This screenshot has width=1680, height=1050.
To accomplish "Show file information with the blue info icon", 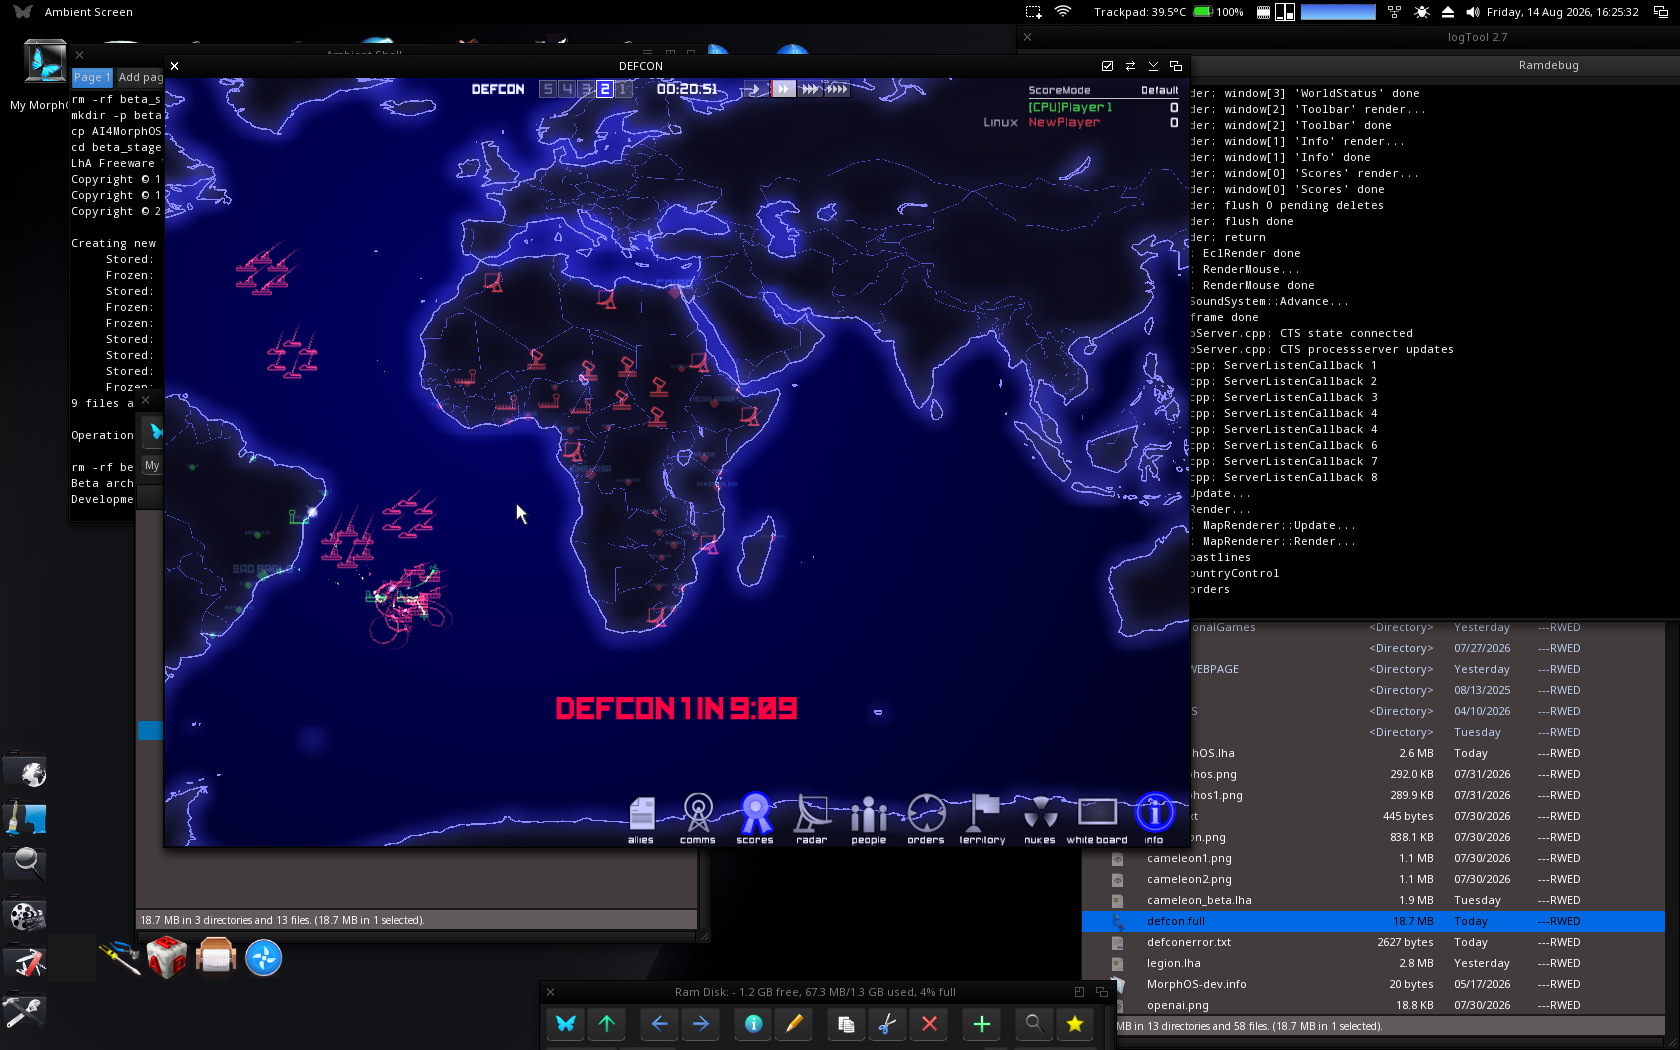I will (753, 1023).
